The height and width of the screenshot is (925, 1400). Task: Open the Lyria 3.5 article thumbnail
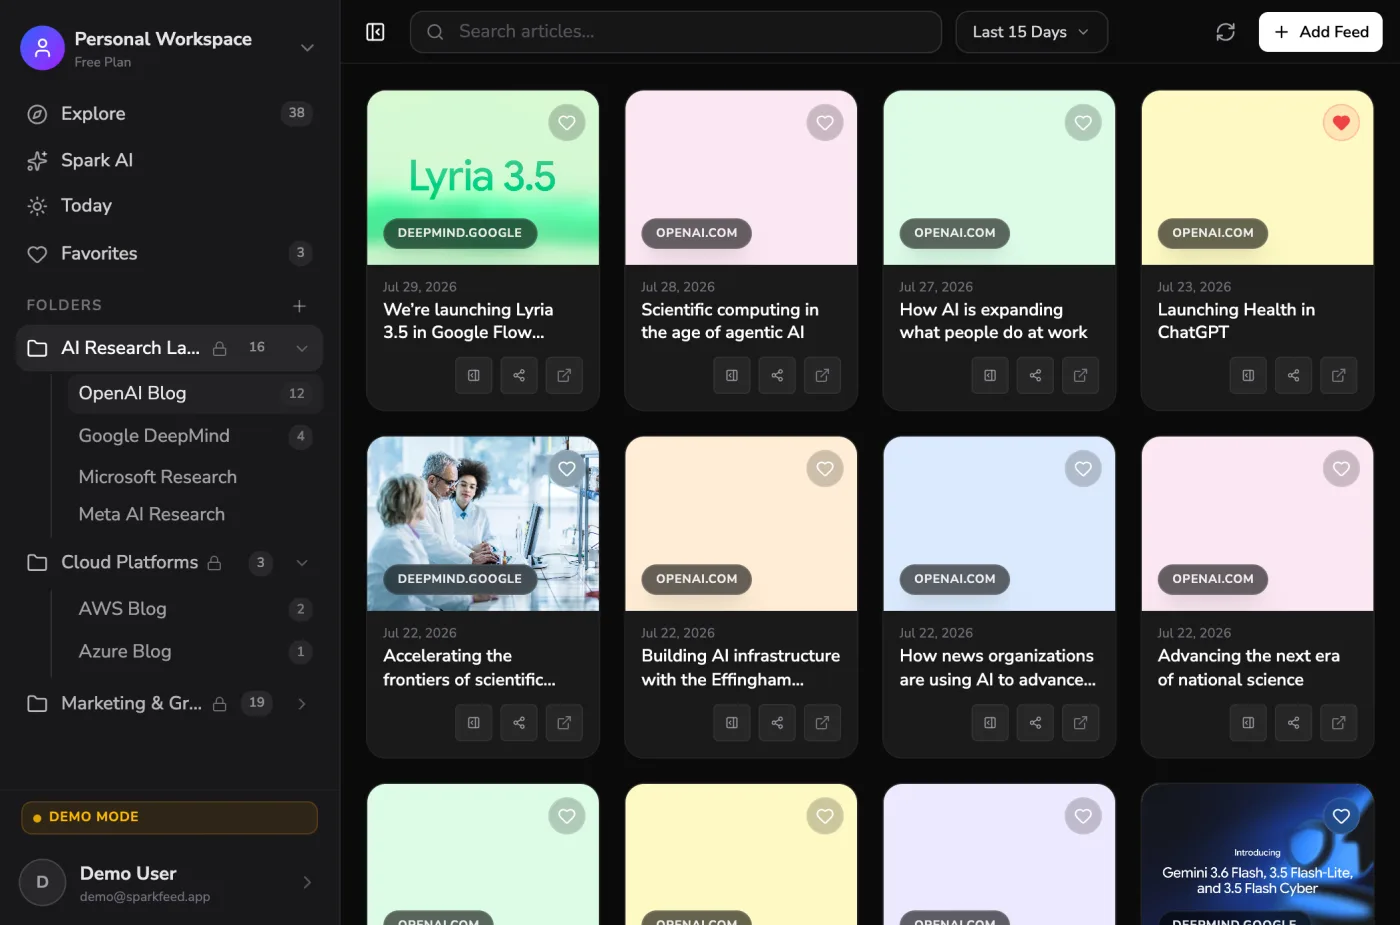(x=483, y=178)
